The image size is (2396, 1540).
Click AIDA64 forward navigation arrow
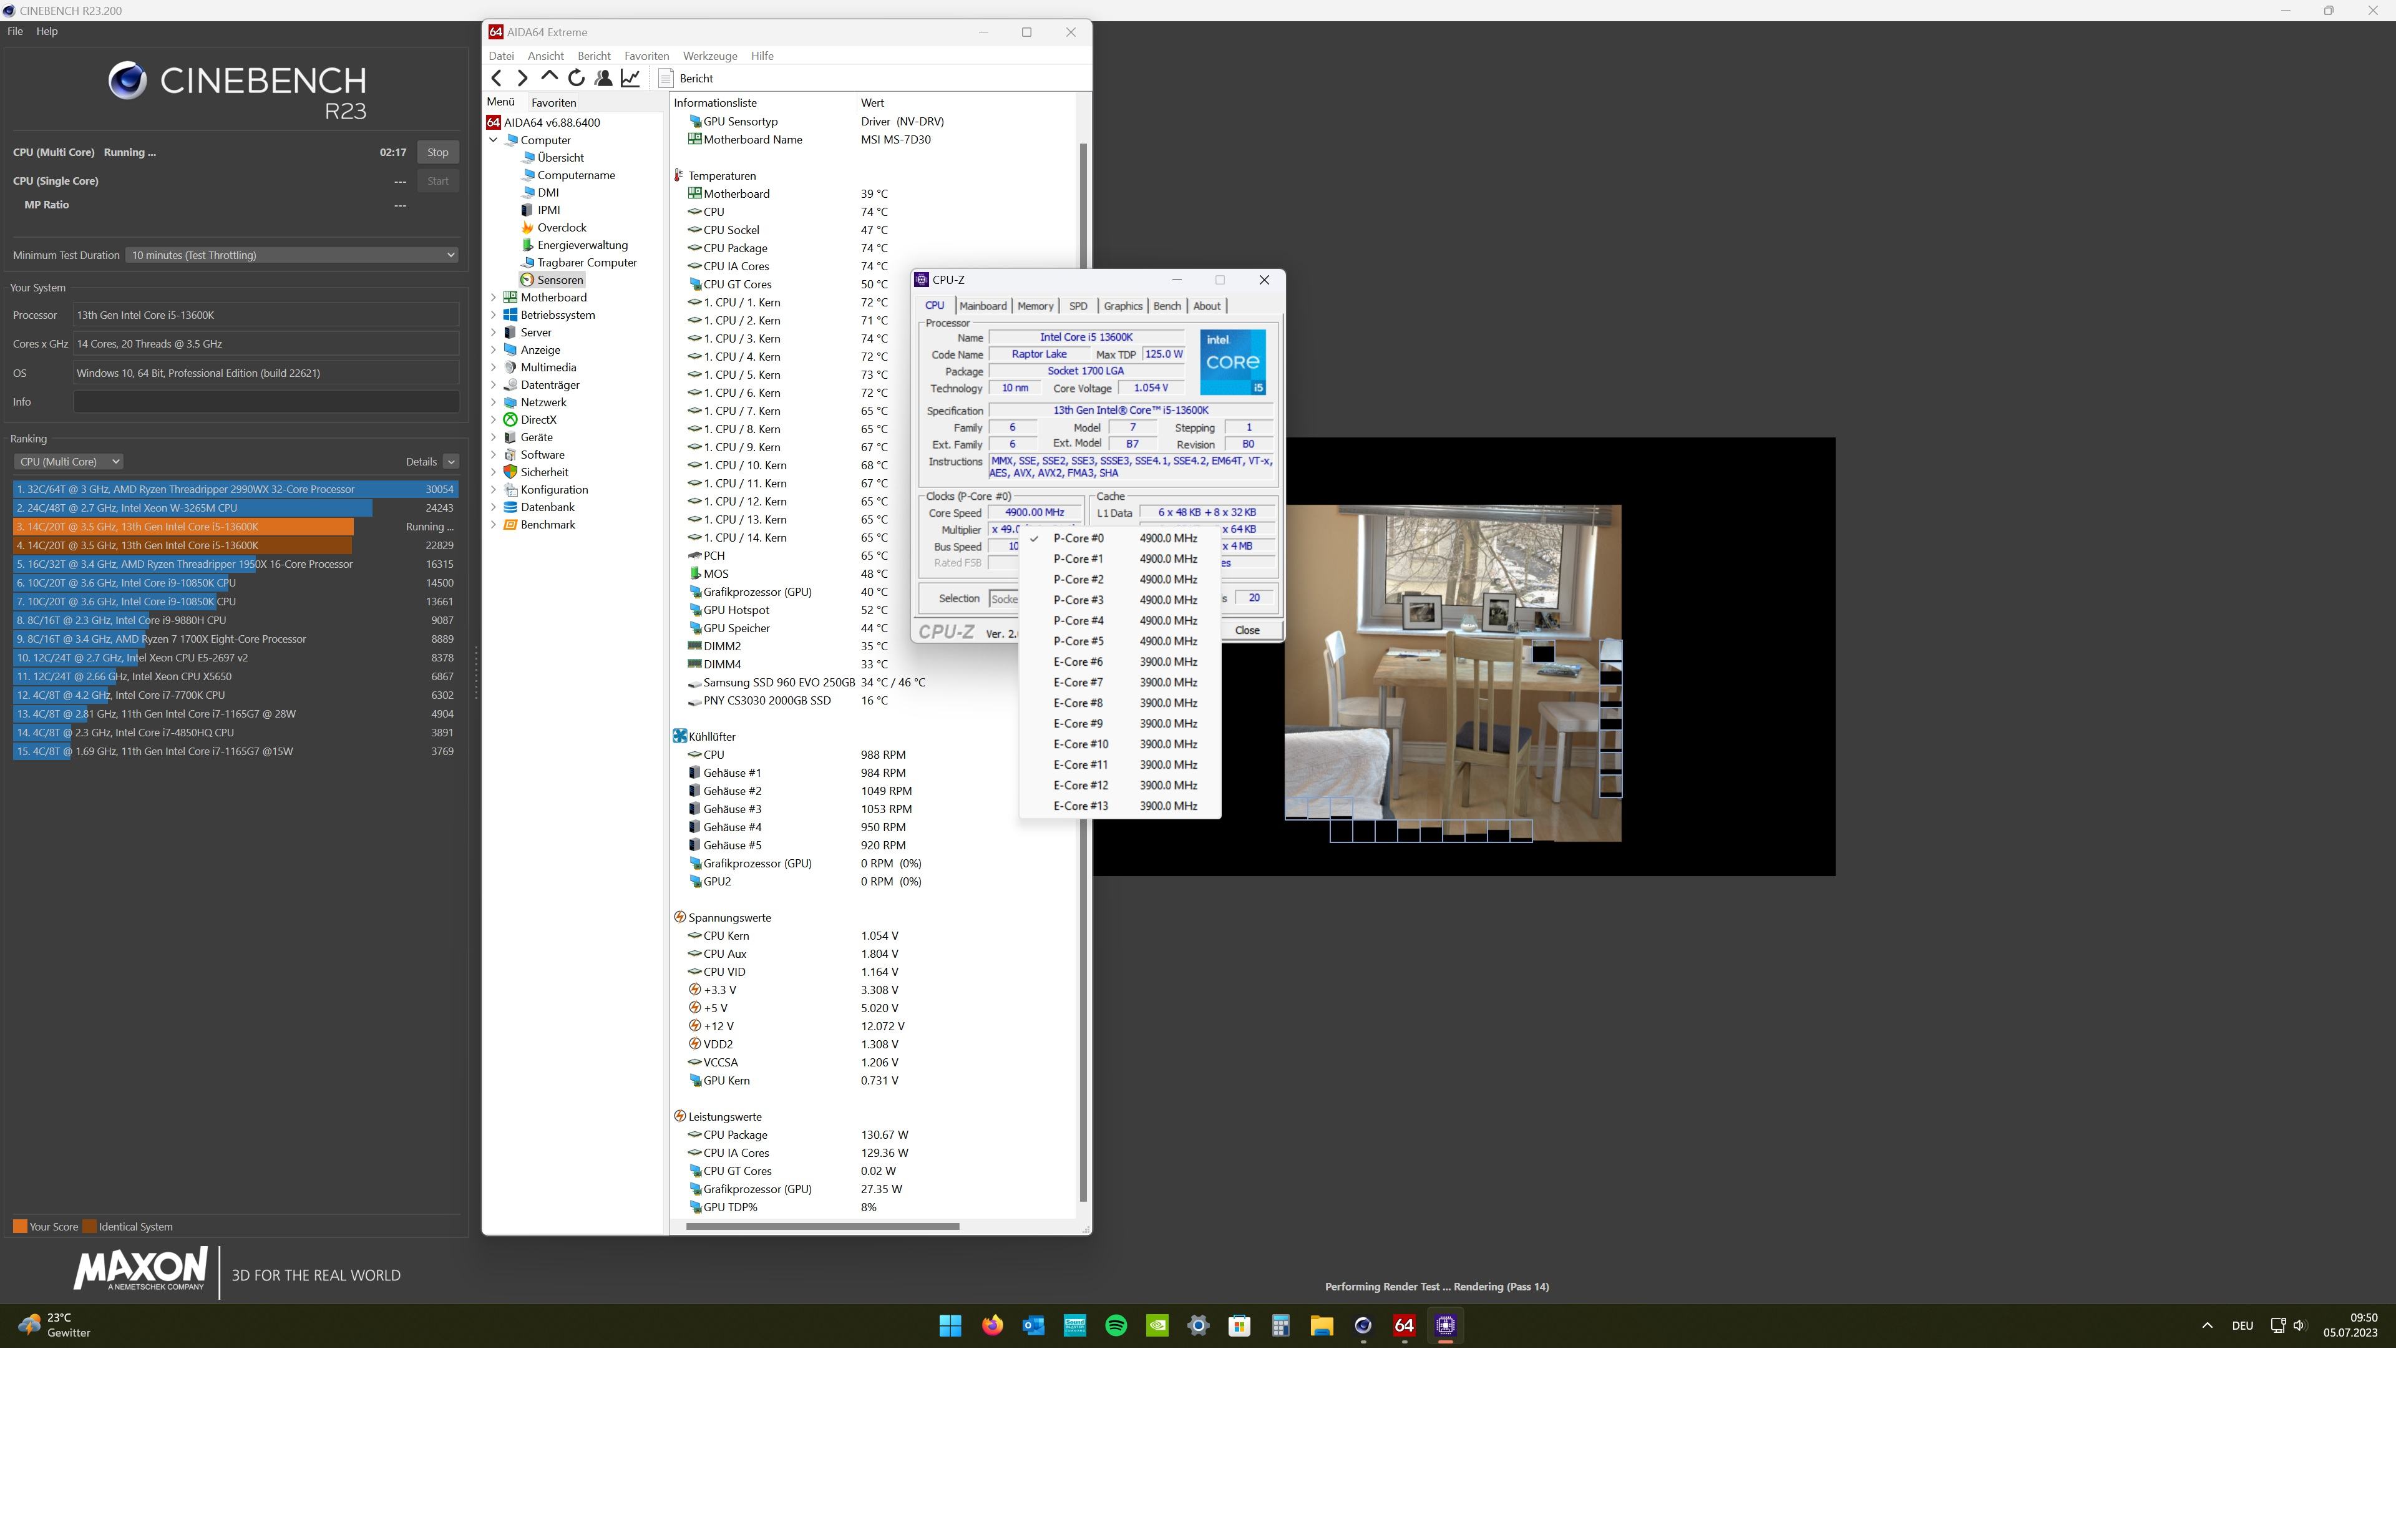(522, 78)
